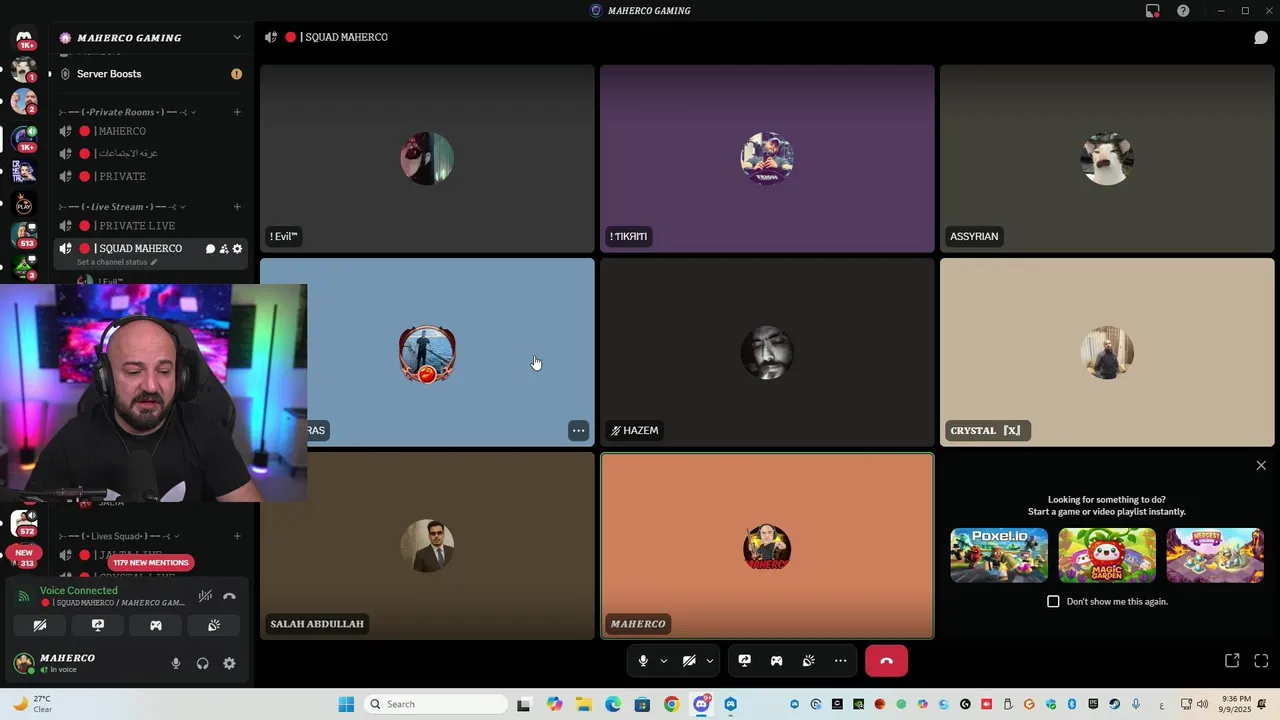Click red disconnect call button
Image resolution: width=1280 pixels, height=720 pixels.
pos(886,661)
